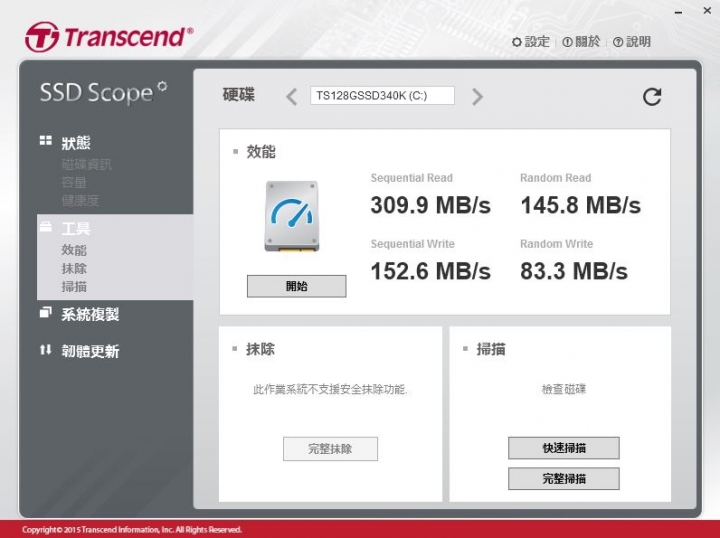This screenshot has width=720, height=538.
Task: Click the 此作業系統不支援安全抹除功能 message
Action: click(x=330, y=389)
